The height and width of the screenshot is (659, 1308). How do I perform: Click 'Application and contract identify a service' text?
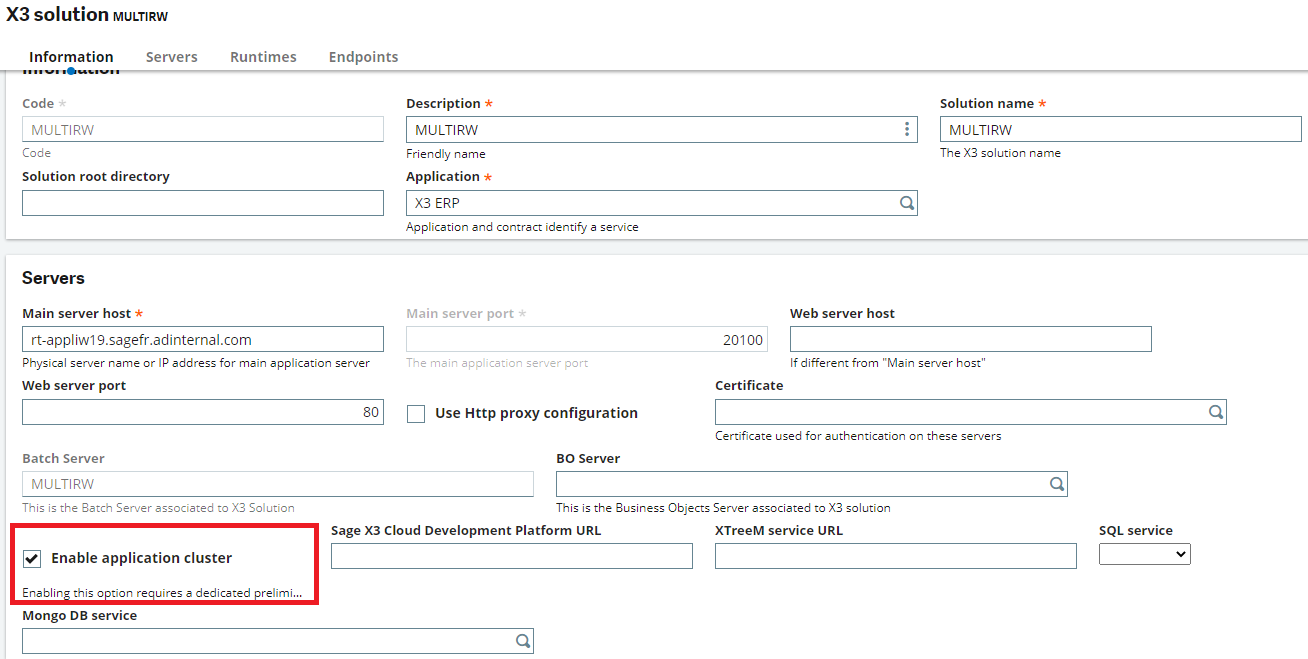(522, 227)
